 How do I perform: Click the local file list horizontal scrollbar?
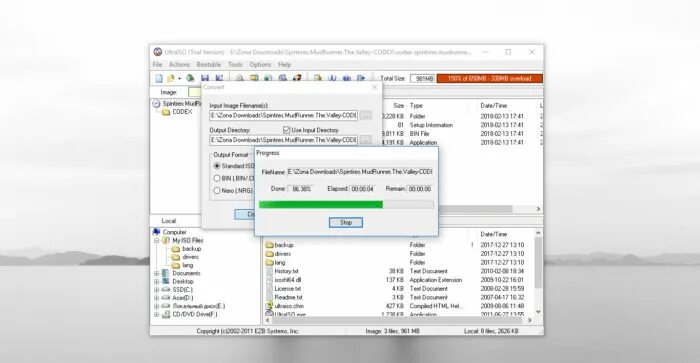coord(398,320)
